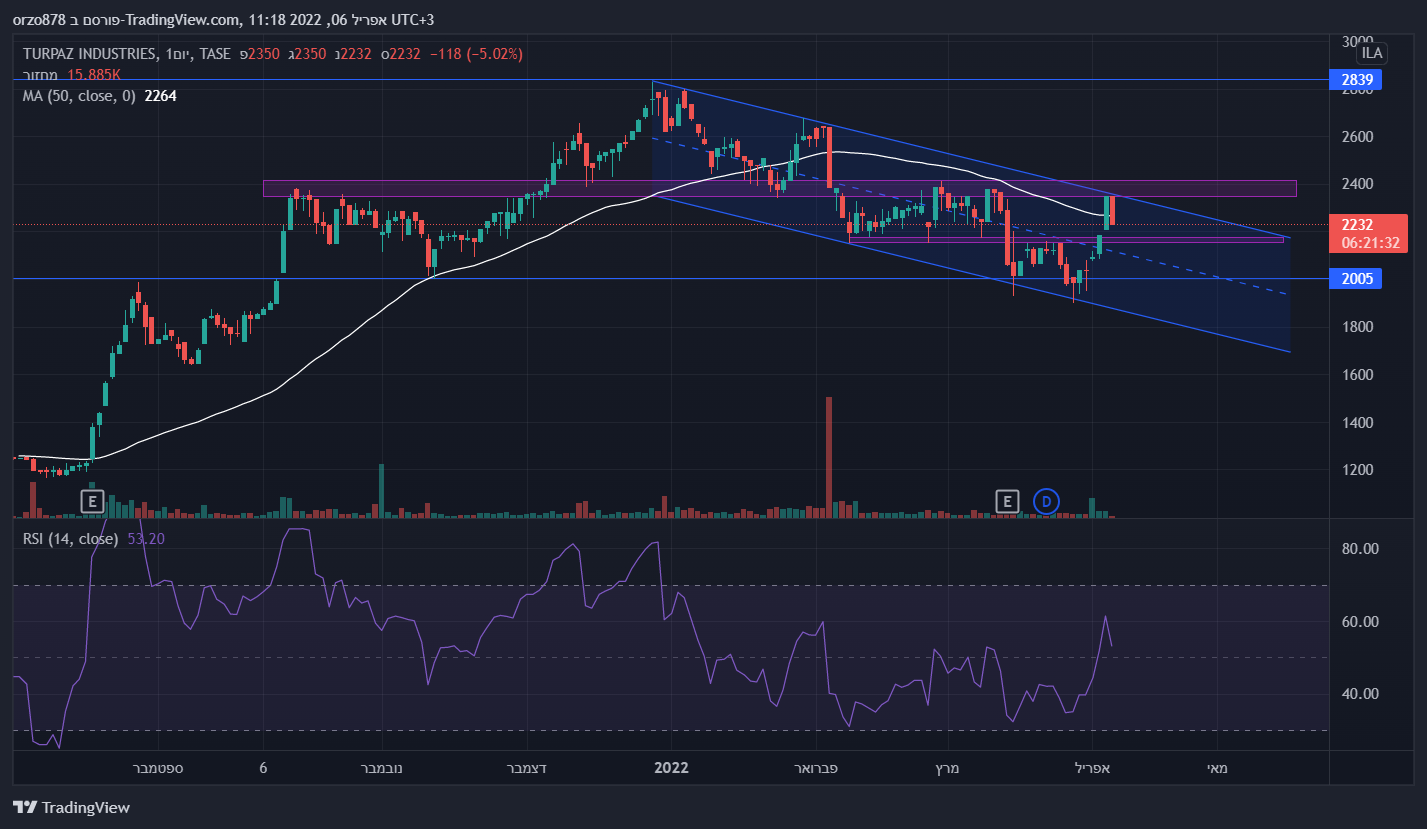Click the 1800 price axis tick
The width and height of the screenshot is (1427, 829).
[1357, 327]
